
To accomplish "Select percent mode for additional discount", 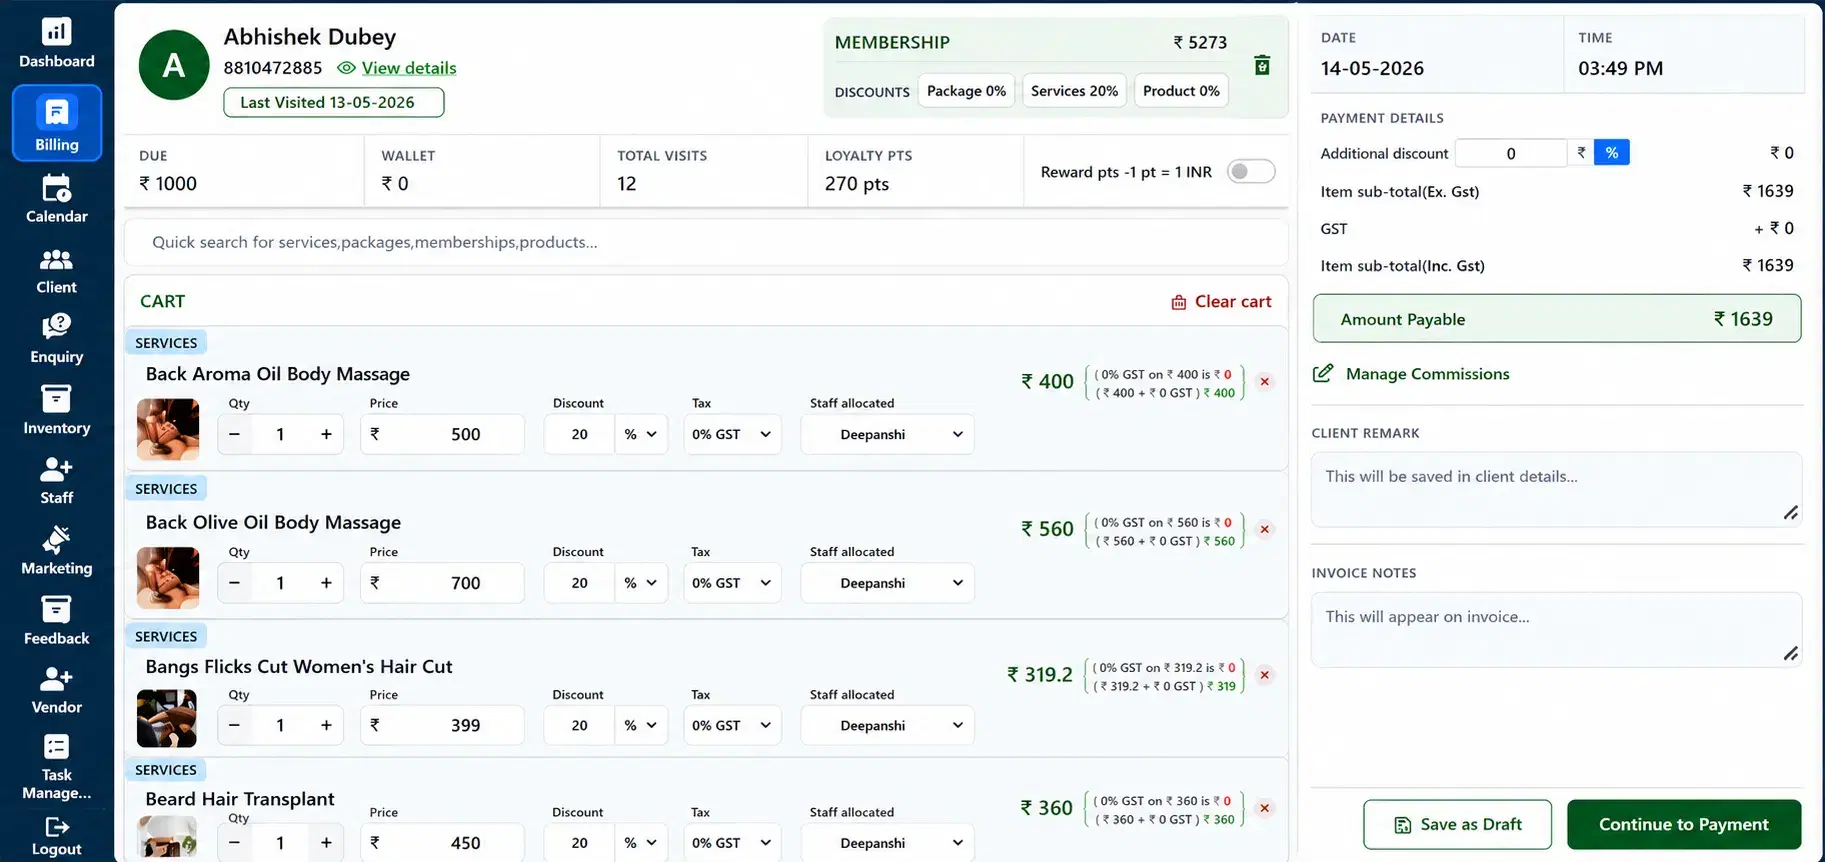I will [x=1611, y=153].
